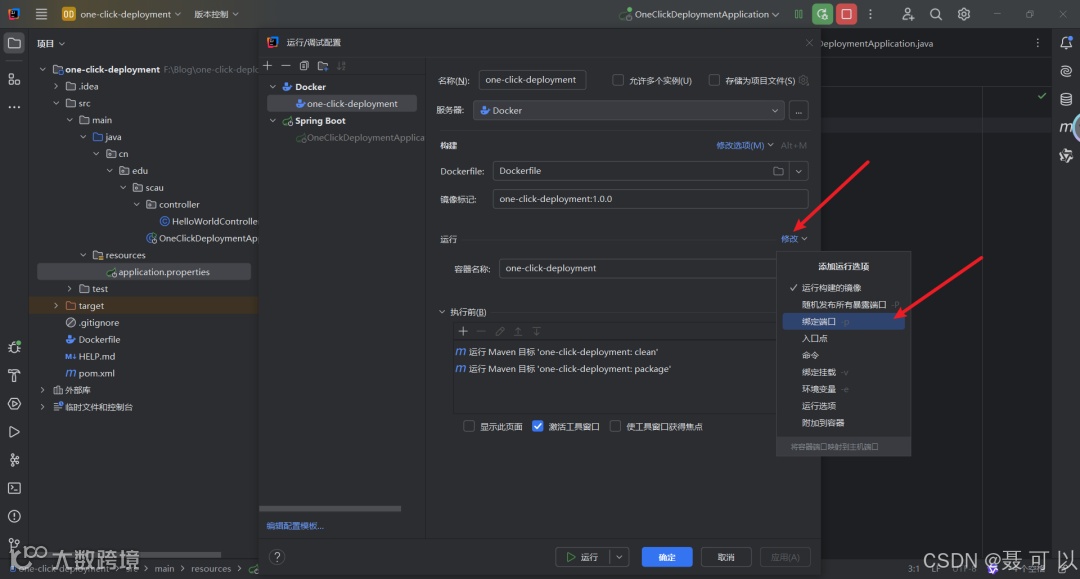This screenshot has width=1080, height=579.
Task: Collapse the Spring Boot configuration group
Action: pos(273,120)
